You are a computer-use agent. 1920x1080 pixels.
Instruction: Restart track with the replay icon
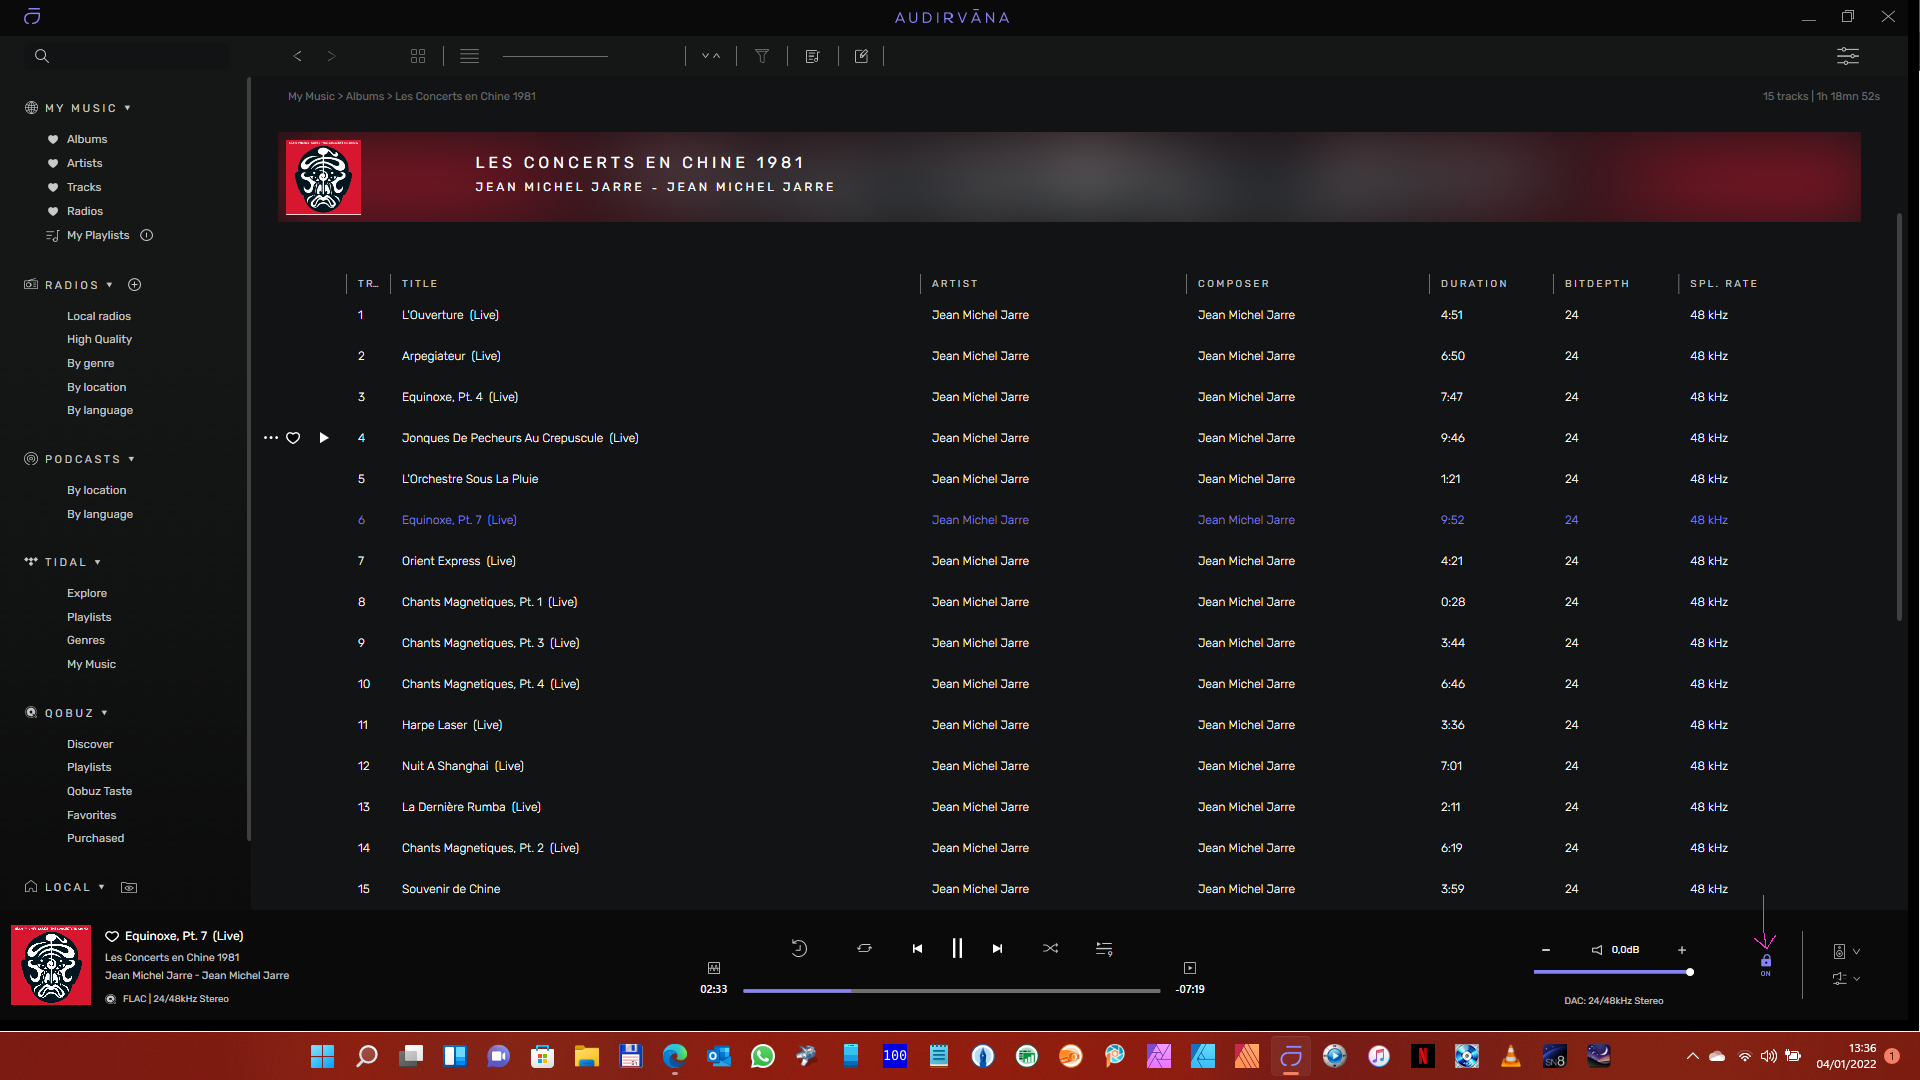pos(799,948)
